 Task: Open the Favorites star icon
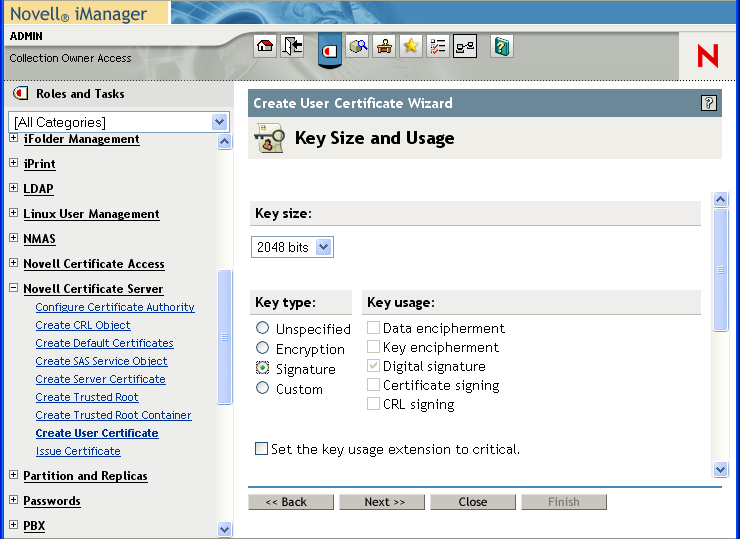click(411, 46)
